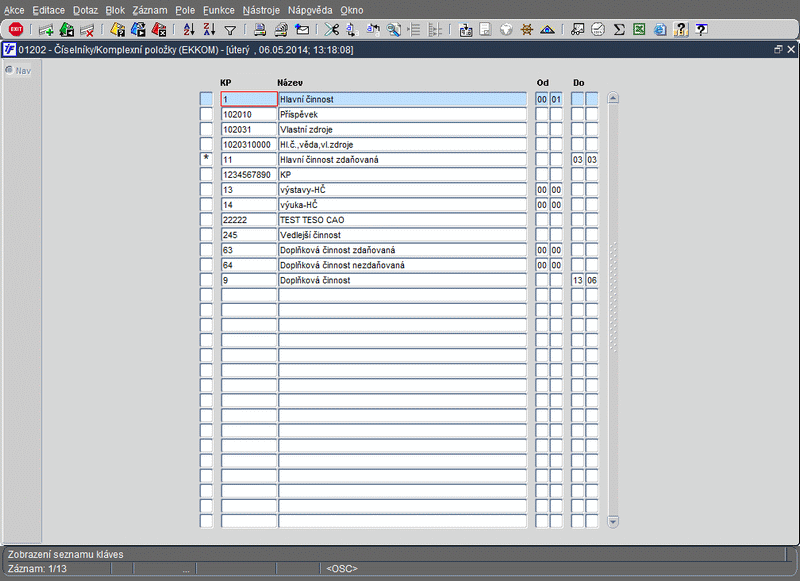800x581 pixels.
Task: Click status message Zobrazení seznamu kláves
Action: [65, 554]
